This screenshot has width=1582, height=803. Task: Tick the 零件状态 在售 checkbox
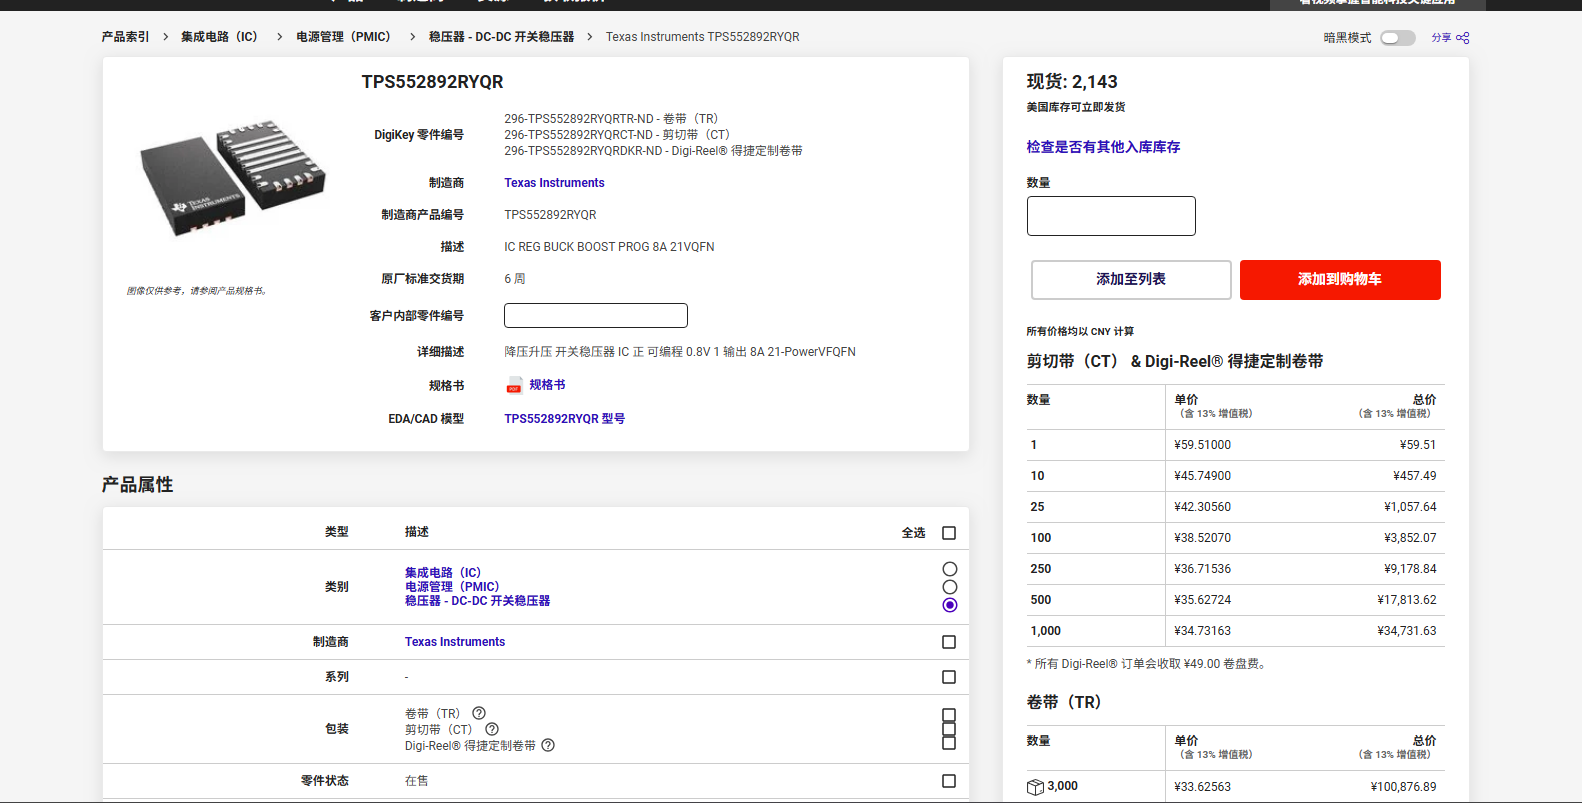(949, 781)
